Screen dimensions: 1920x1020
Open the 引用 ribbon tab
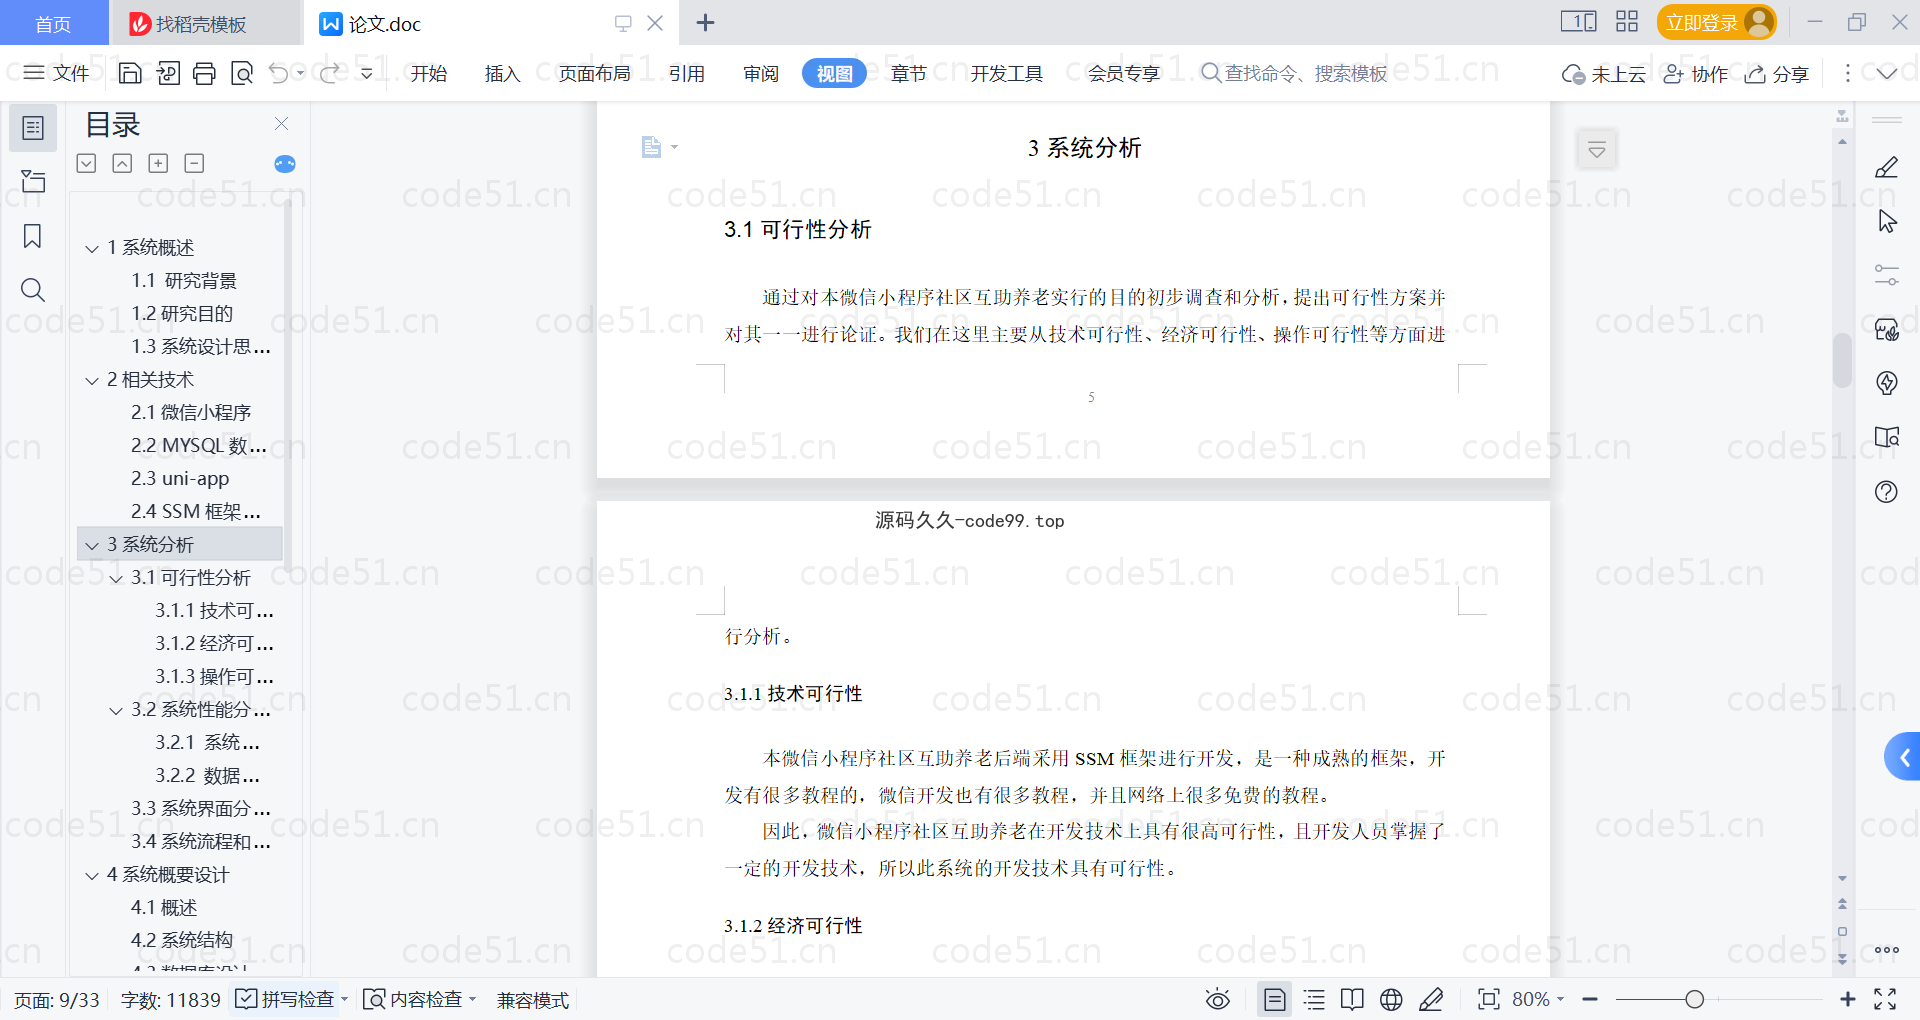(687, 73)
